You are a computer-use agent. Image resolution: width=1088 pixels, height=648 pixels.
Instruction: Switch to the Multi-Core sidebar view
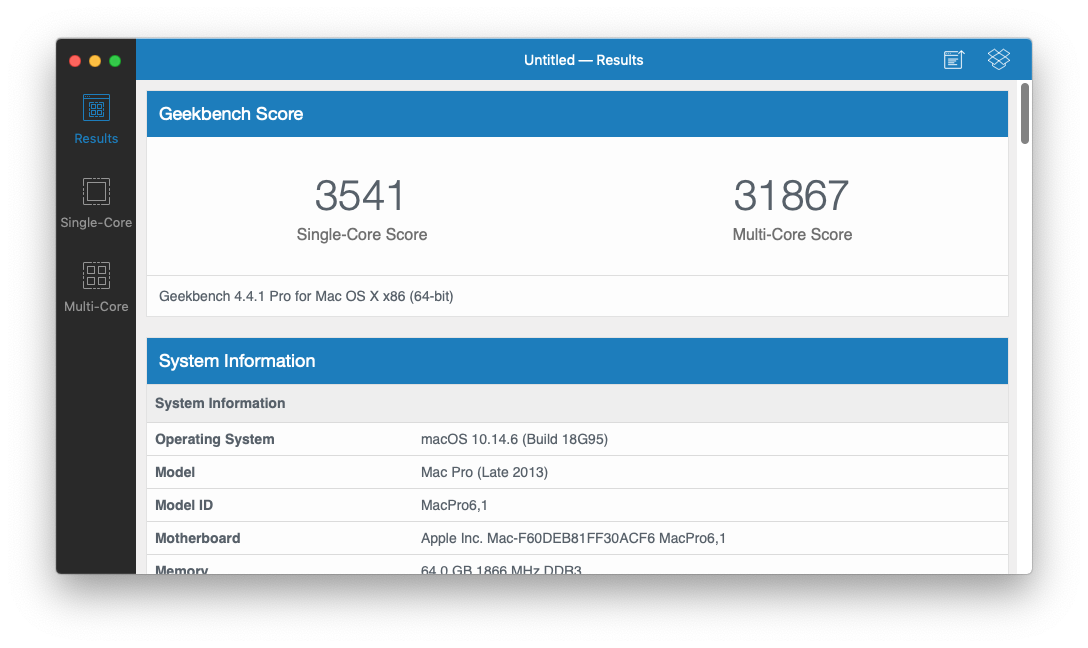pos(96,287)
